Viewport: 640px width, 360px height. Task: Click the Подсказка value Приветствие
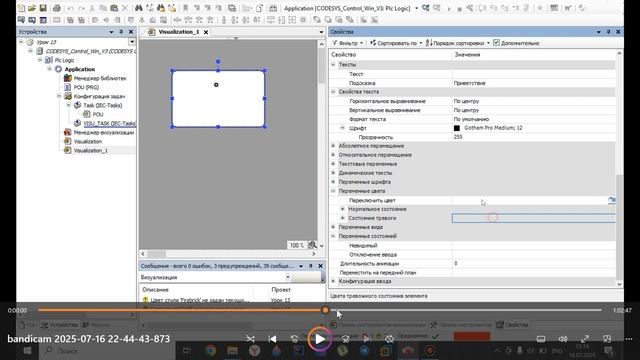(469, 83)
